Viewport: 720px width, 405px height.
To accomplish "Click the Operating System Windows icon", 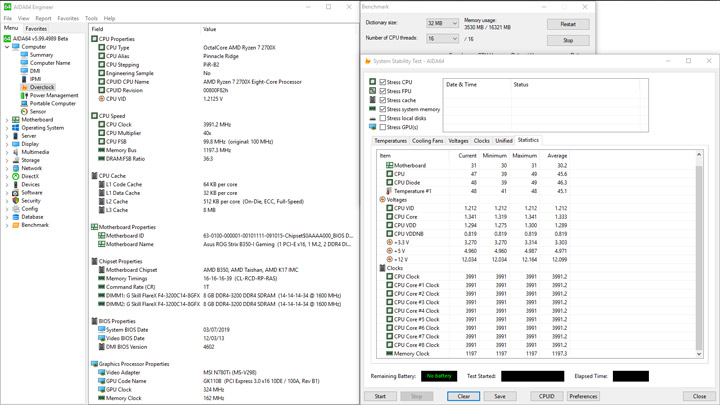I will 16,128.
